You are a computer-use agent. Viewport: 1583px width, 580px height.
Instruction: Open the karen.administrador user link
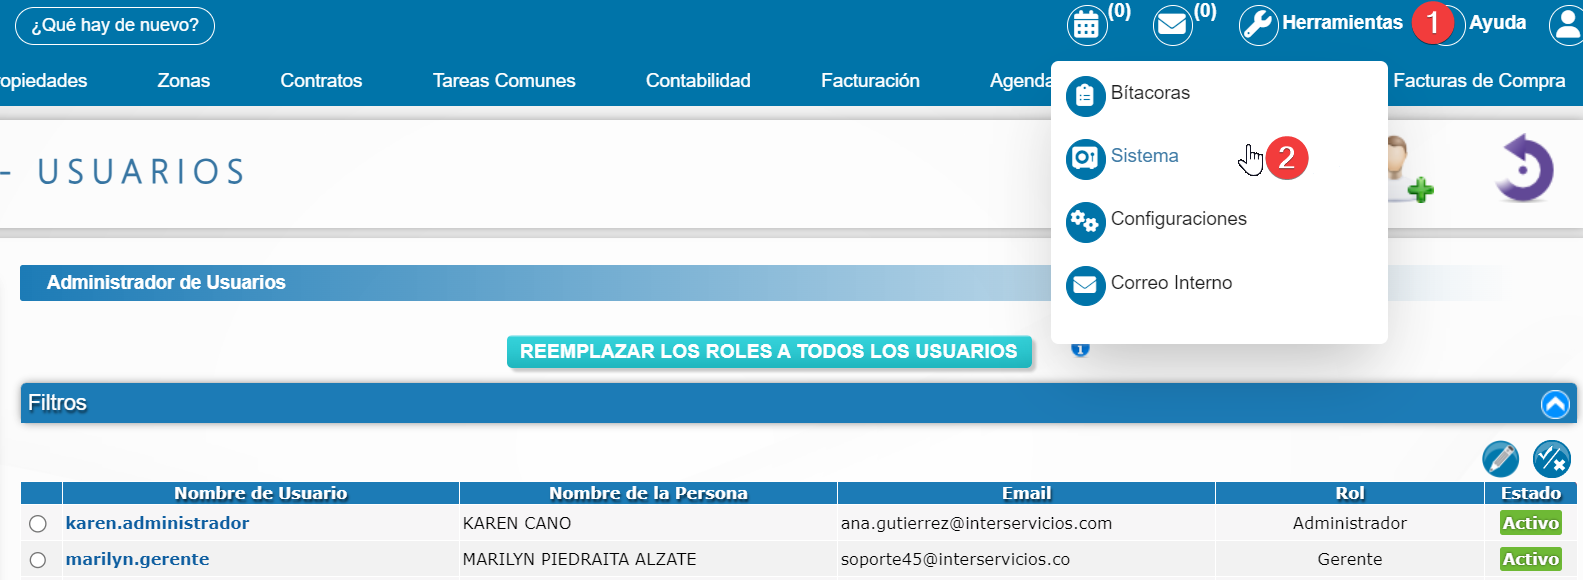coord(157,523)
